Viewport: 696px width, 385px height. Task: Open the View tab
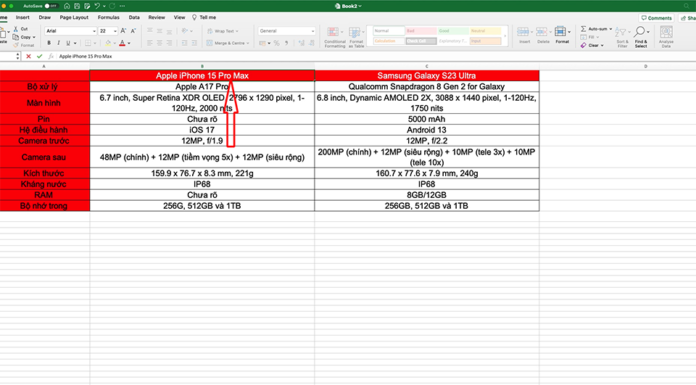(179, 17)
